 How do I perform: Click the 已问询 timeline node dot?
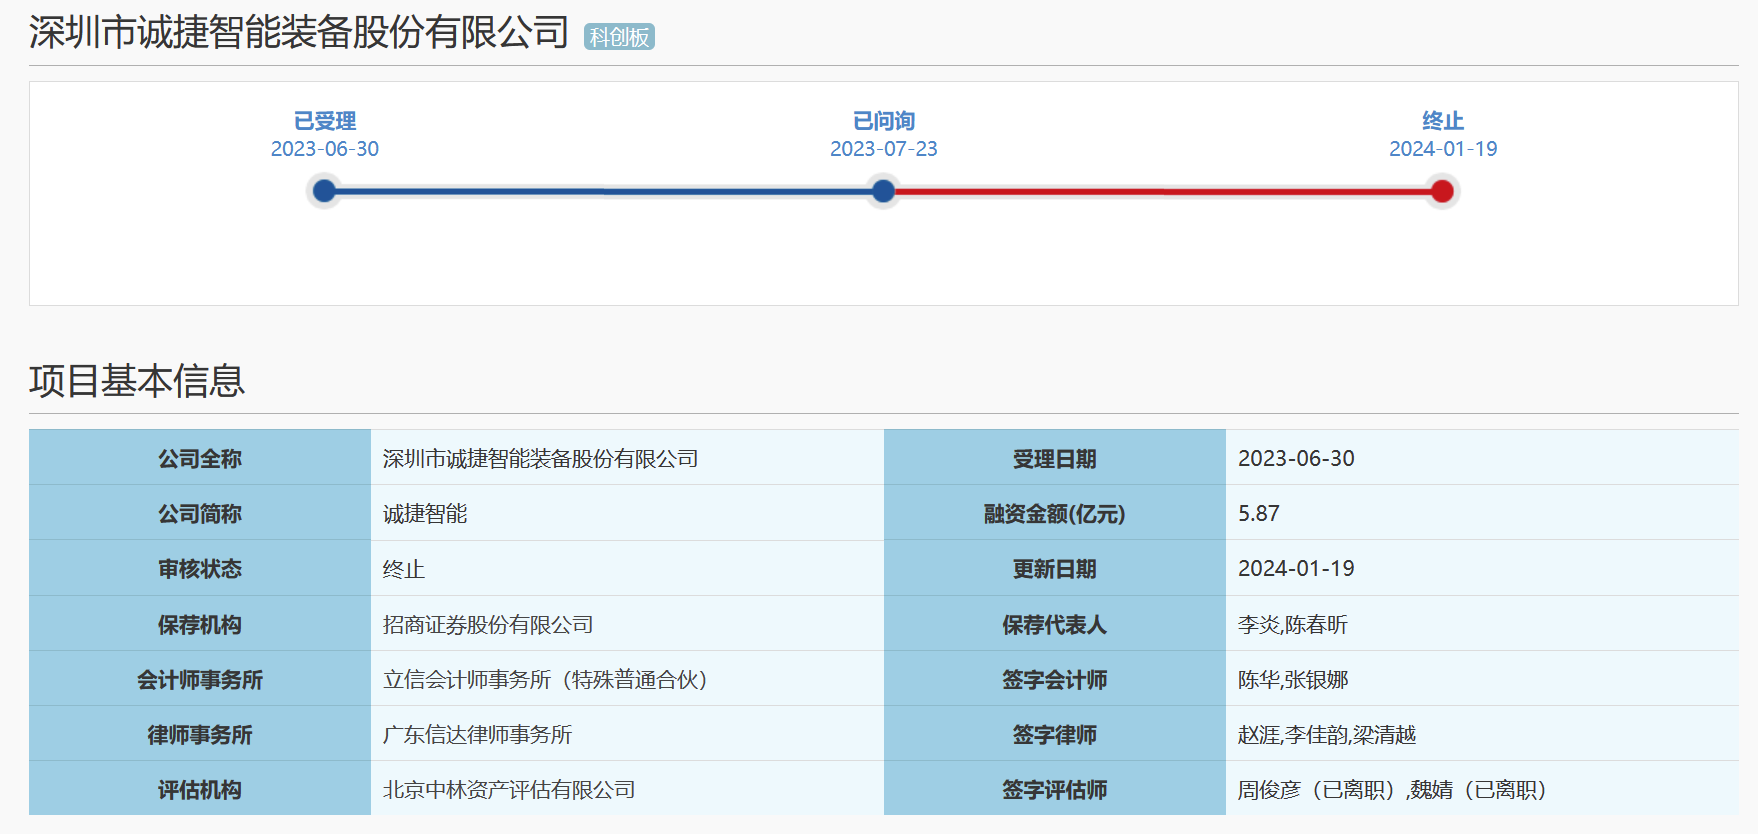click(x=883, y=191)
